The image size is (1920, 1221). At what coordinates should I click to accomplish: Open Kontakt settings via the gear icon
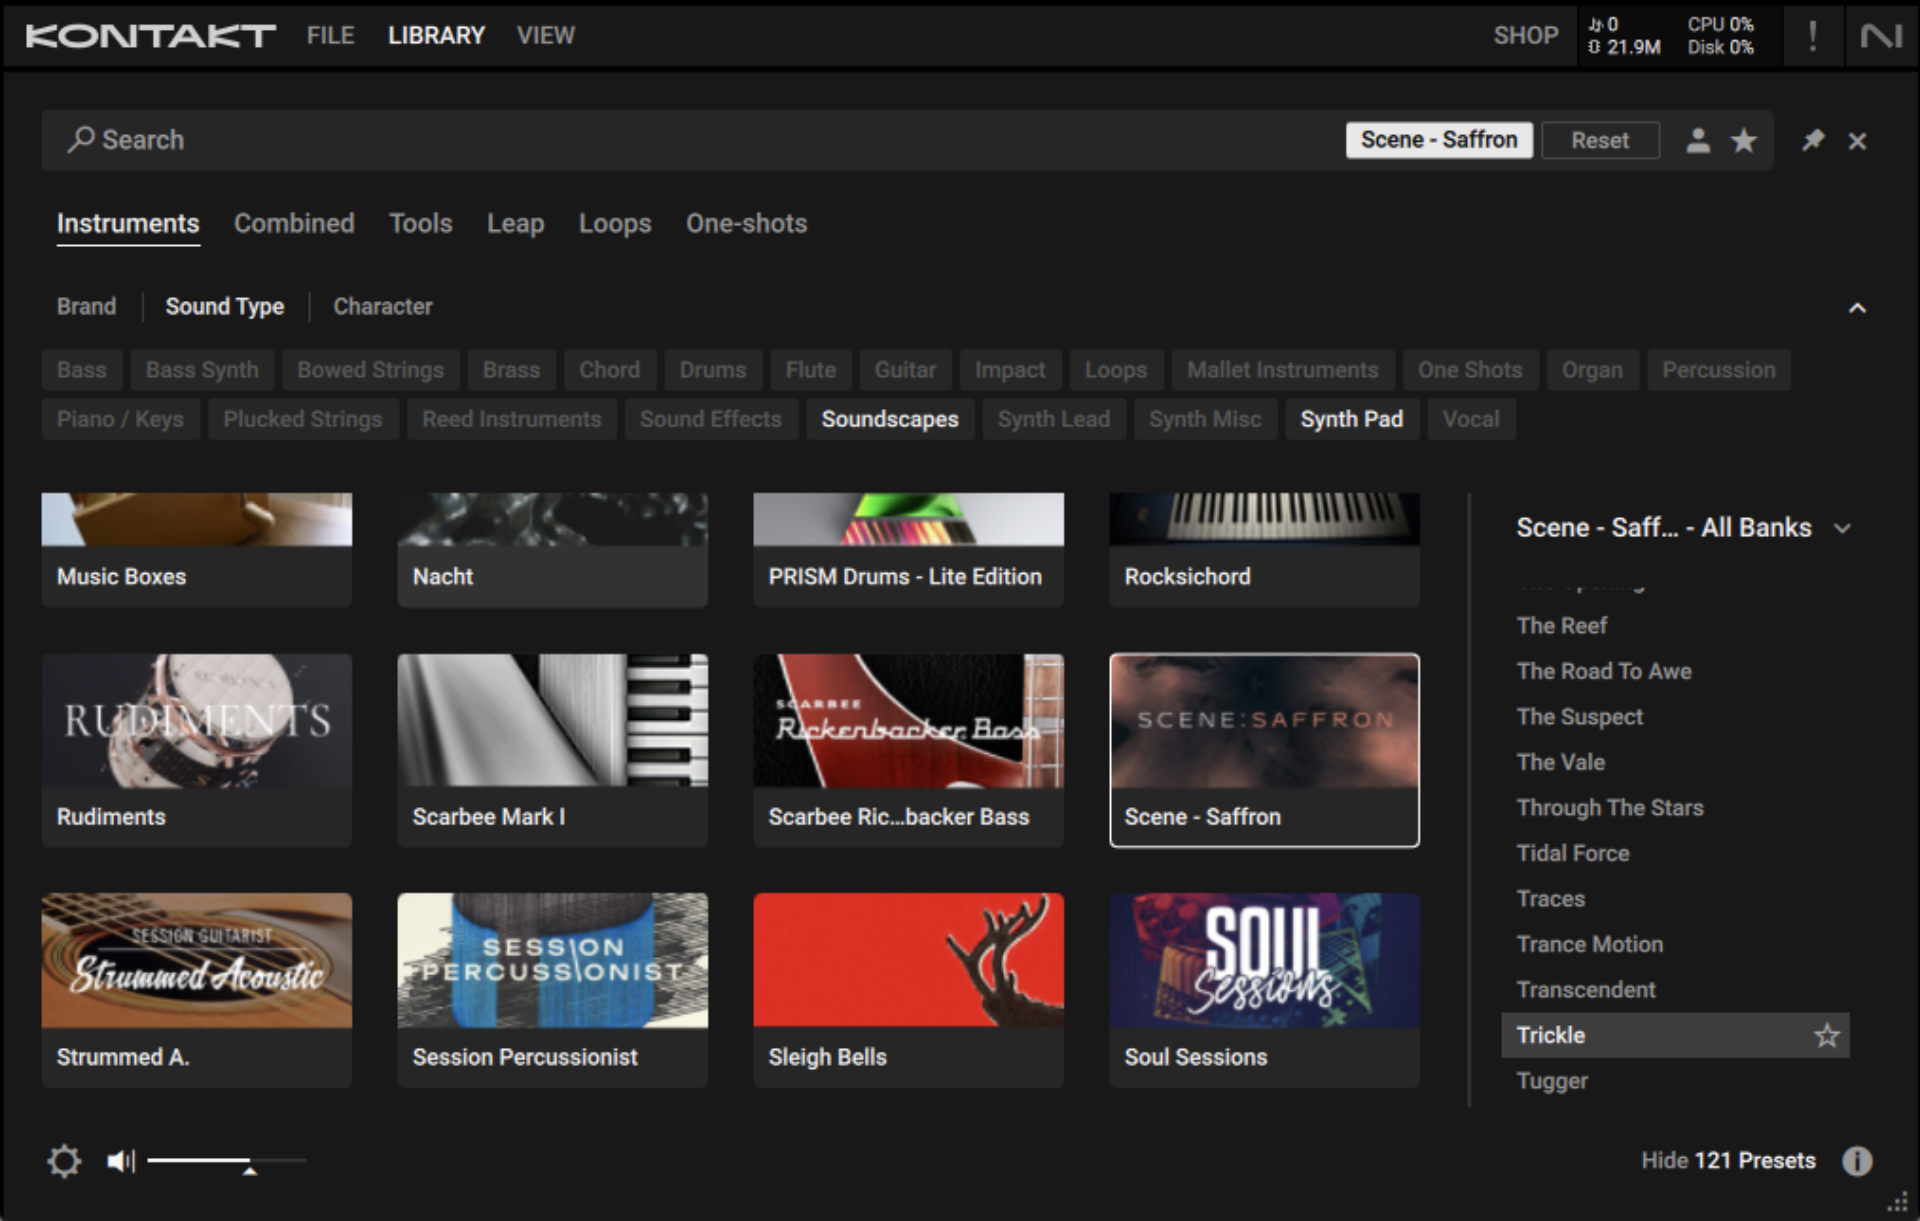[x=64, y=1160]
